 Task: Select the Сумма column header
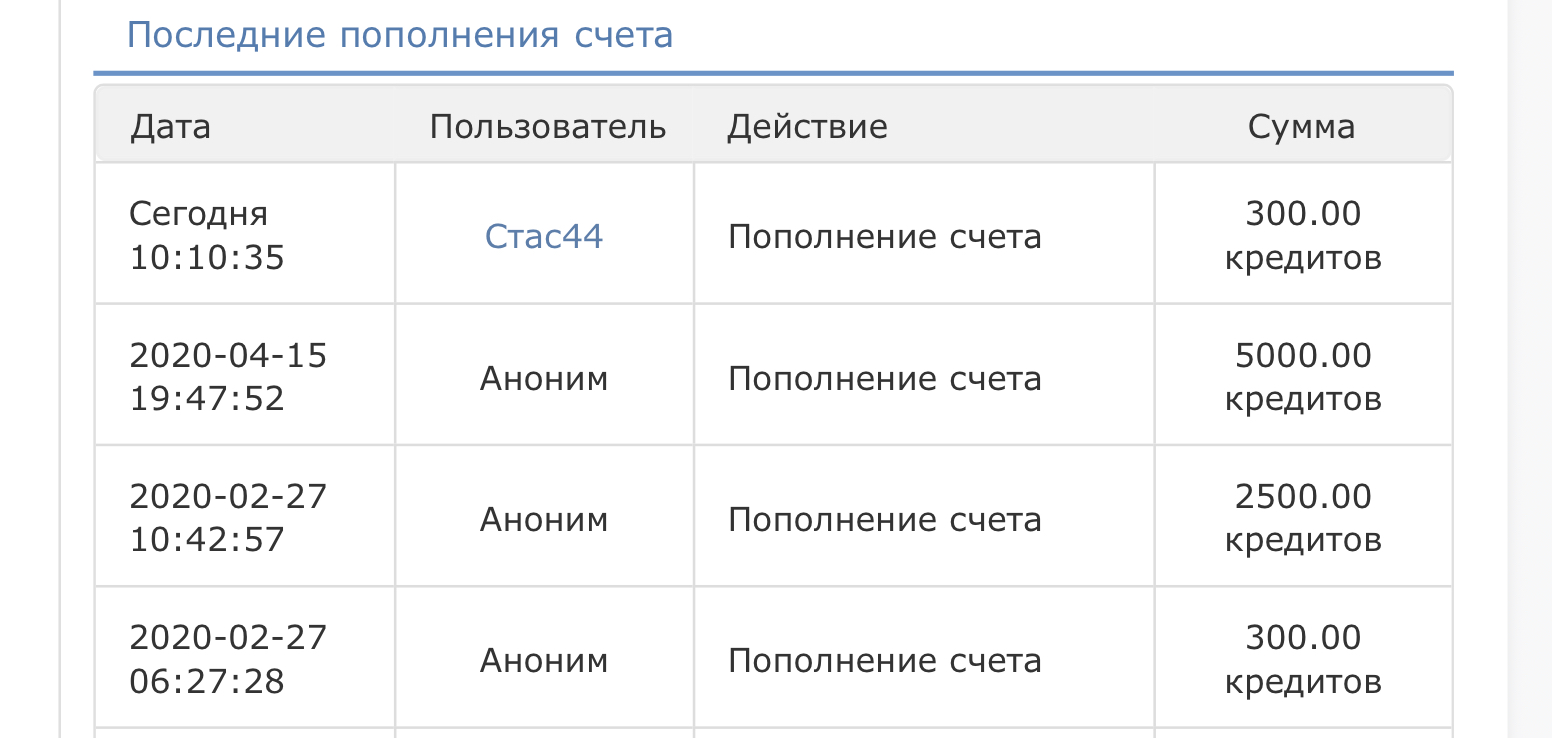coord(1302,127)
